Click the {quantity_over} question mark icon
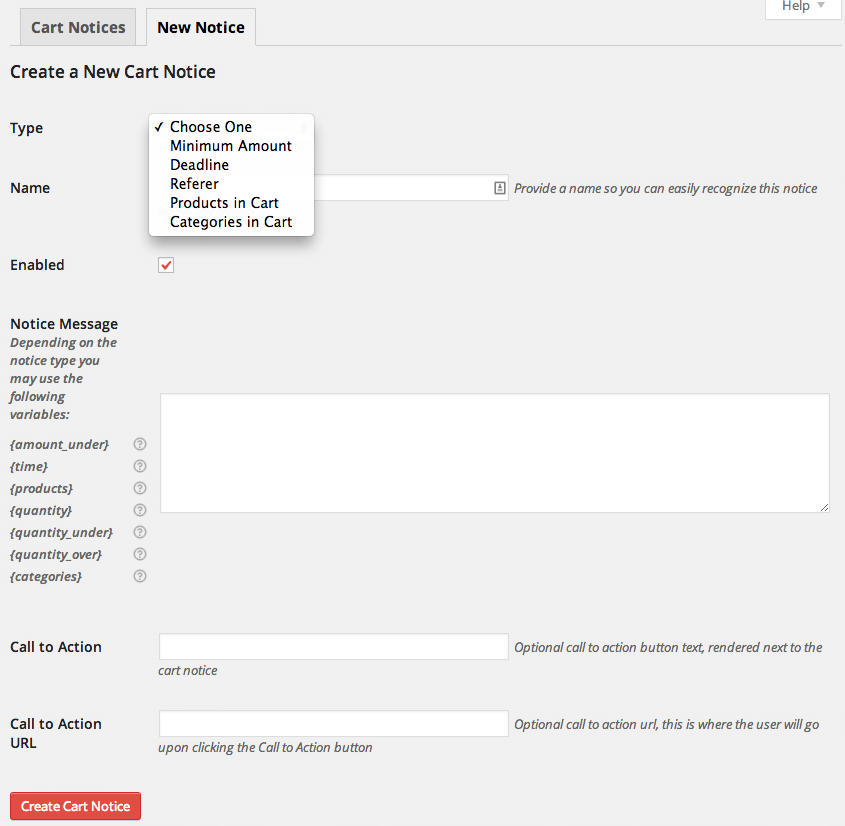 click(139, 554)
